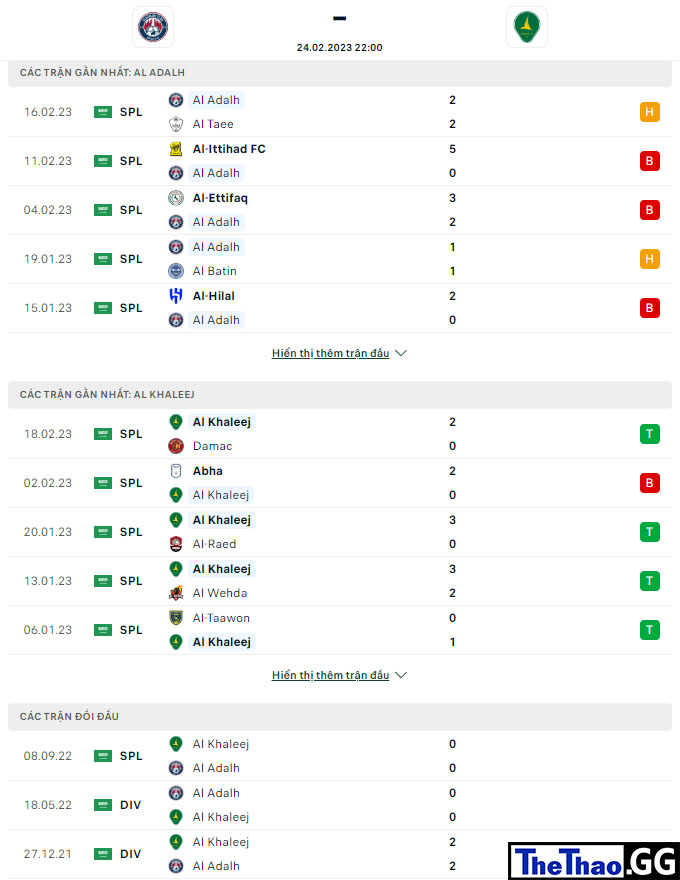The width and height of the screenshot is (680, 880).
Task: Click the Al Wehda team logo
Action: [176, 593]
